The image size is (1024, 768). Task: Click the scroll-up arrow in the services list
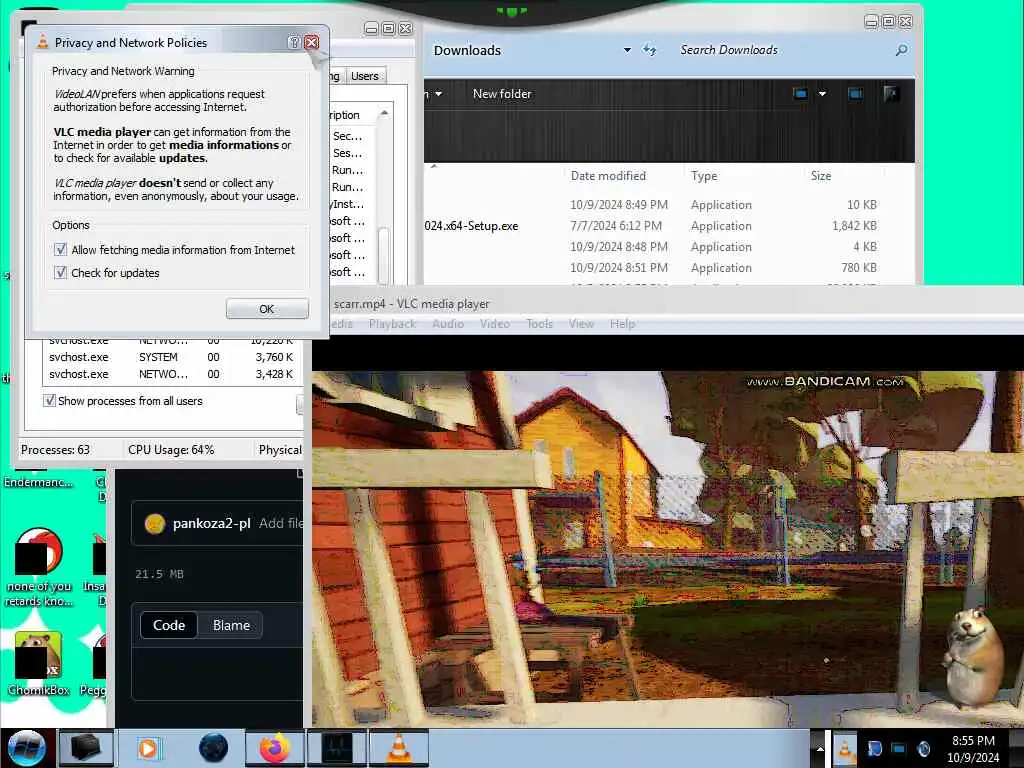(384, 114)
